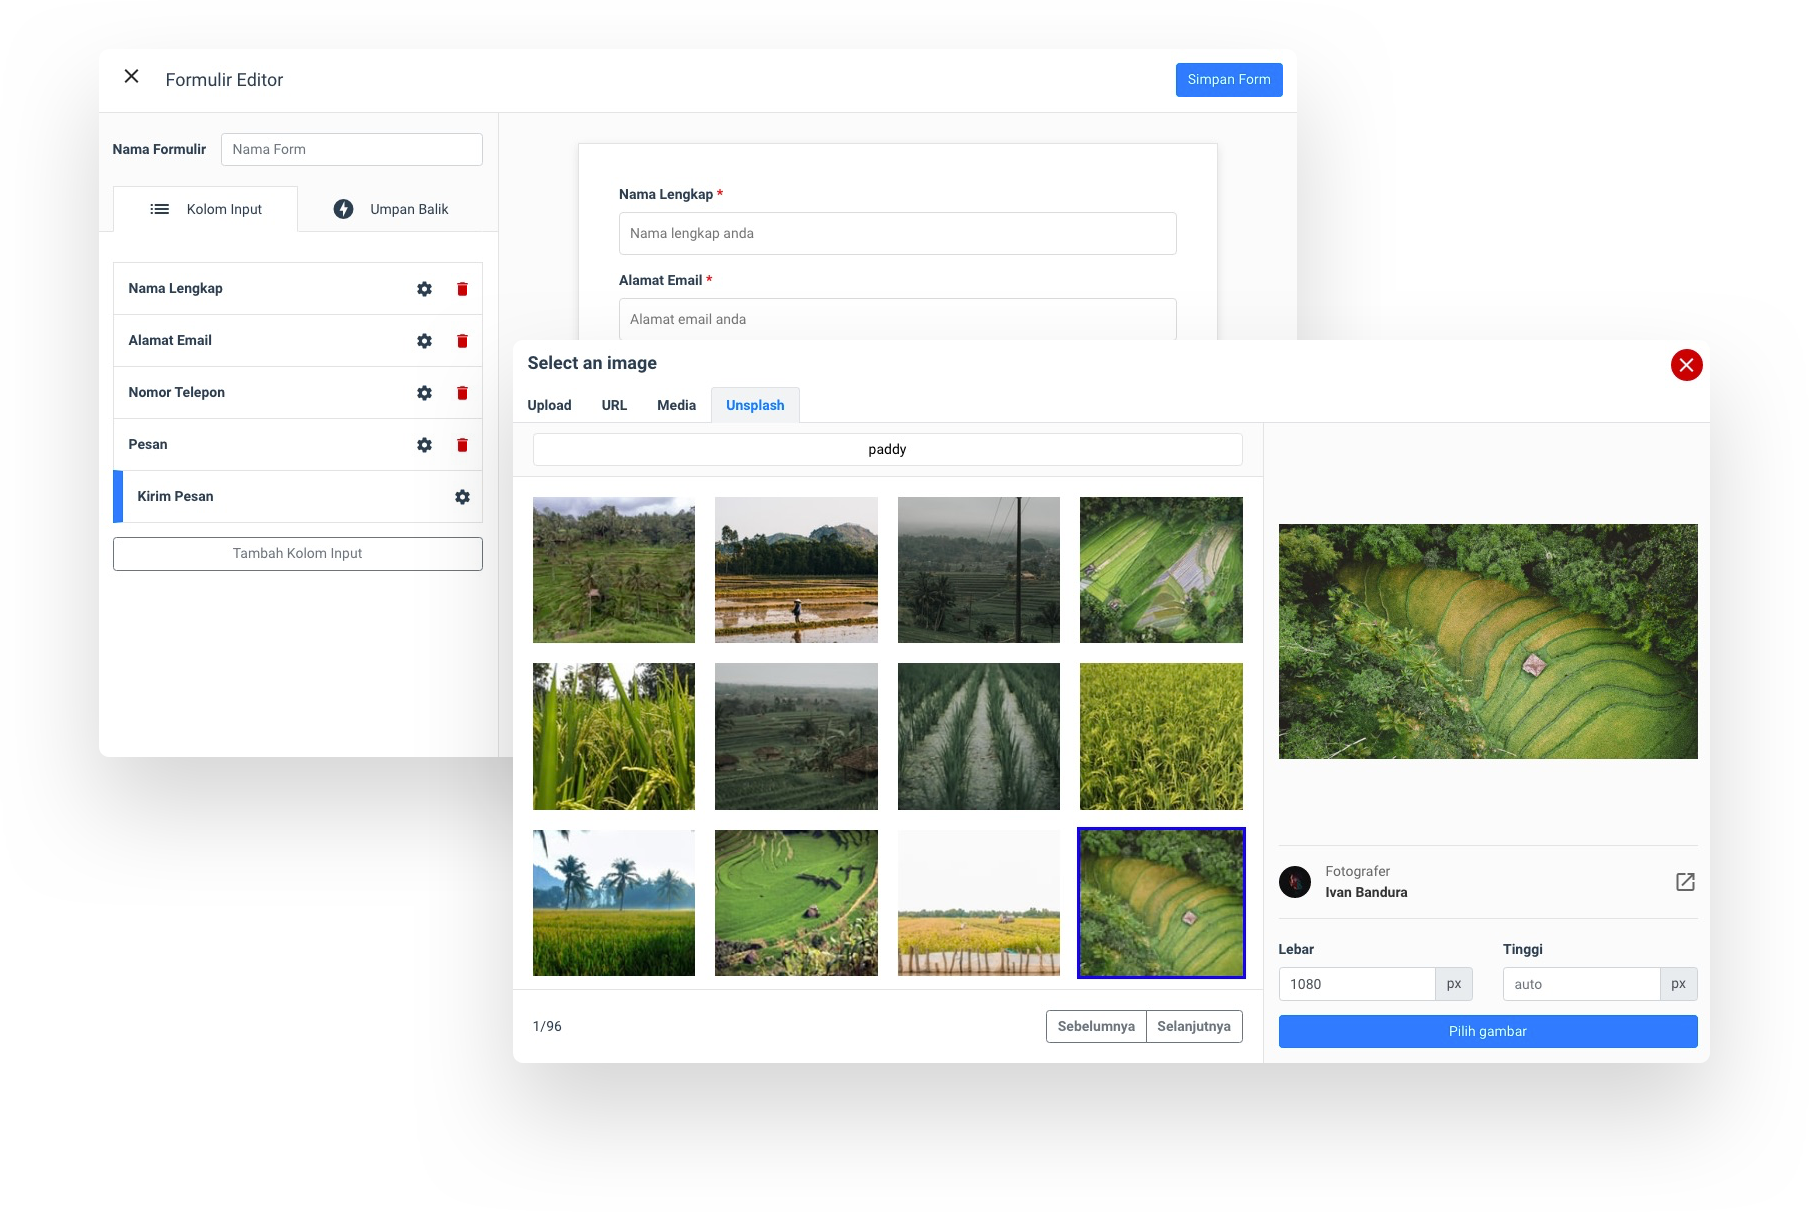1809x1212 pixels.
Task: Open settings for the Nama Lengkap field
Action: [x=424, y=288]
